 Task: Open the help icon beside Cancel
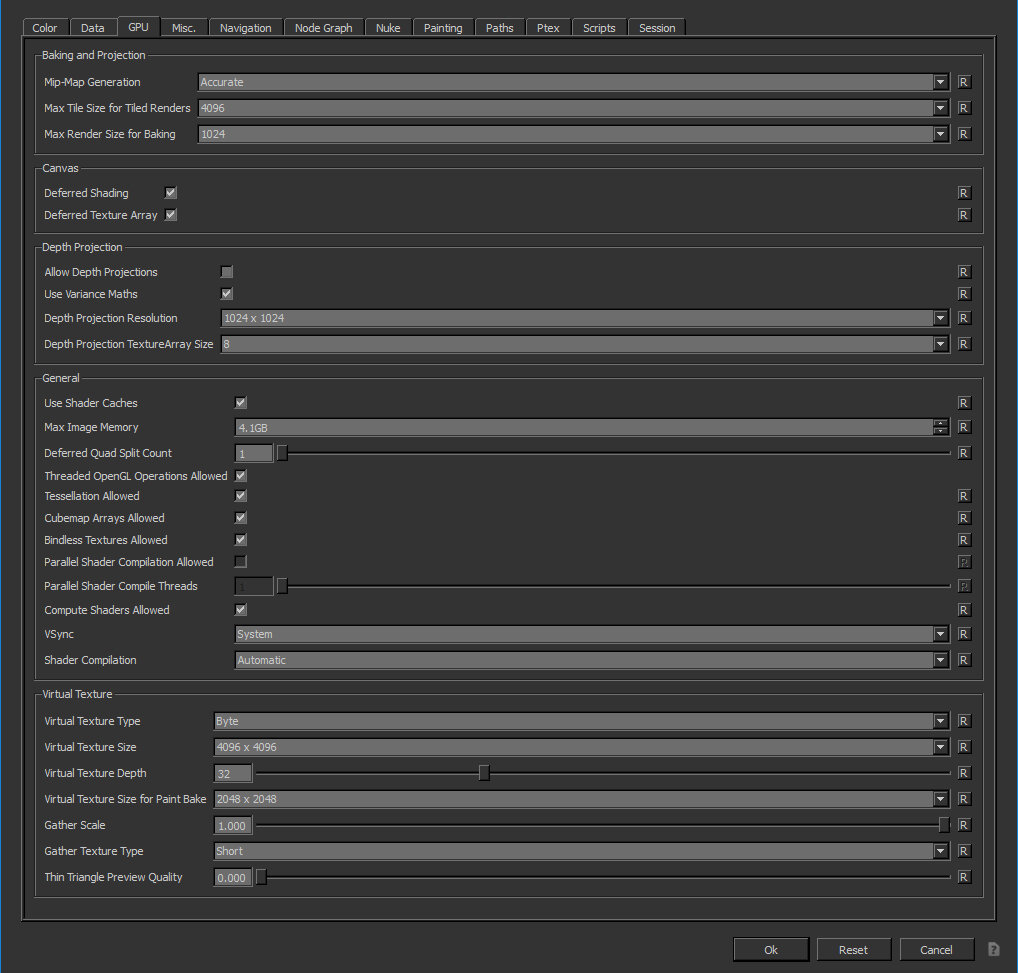click(994, 949)
